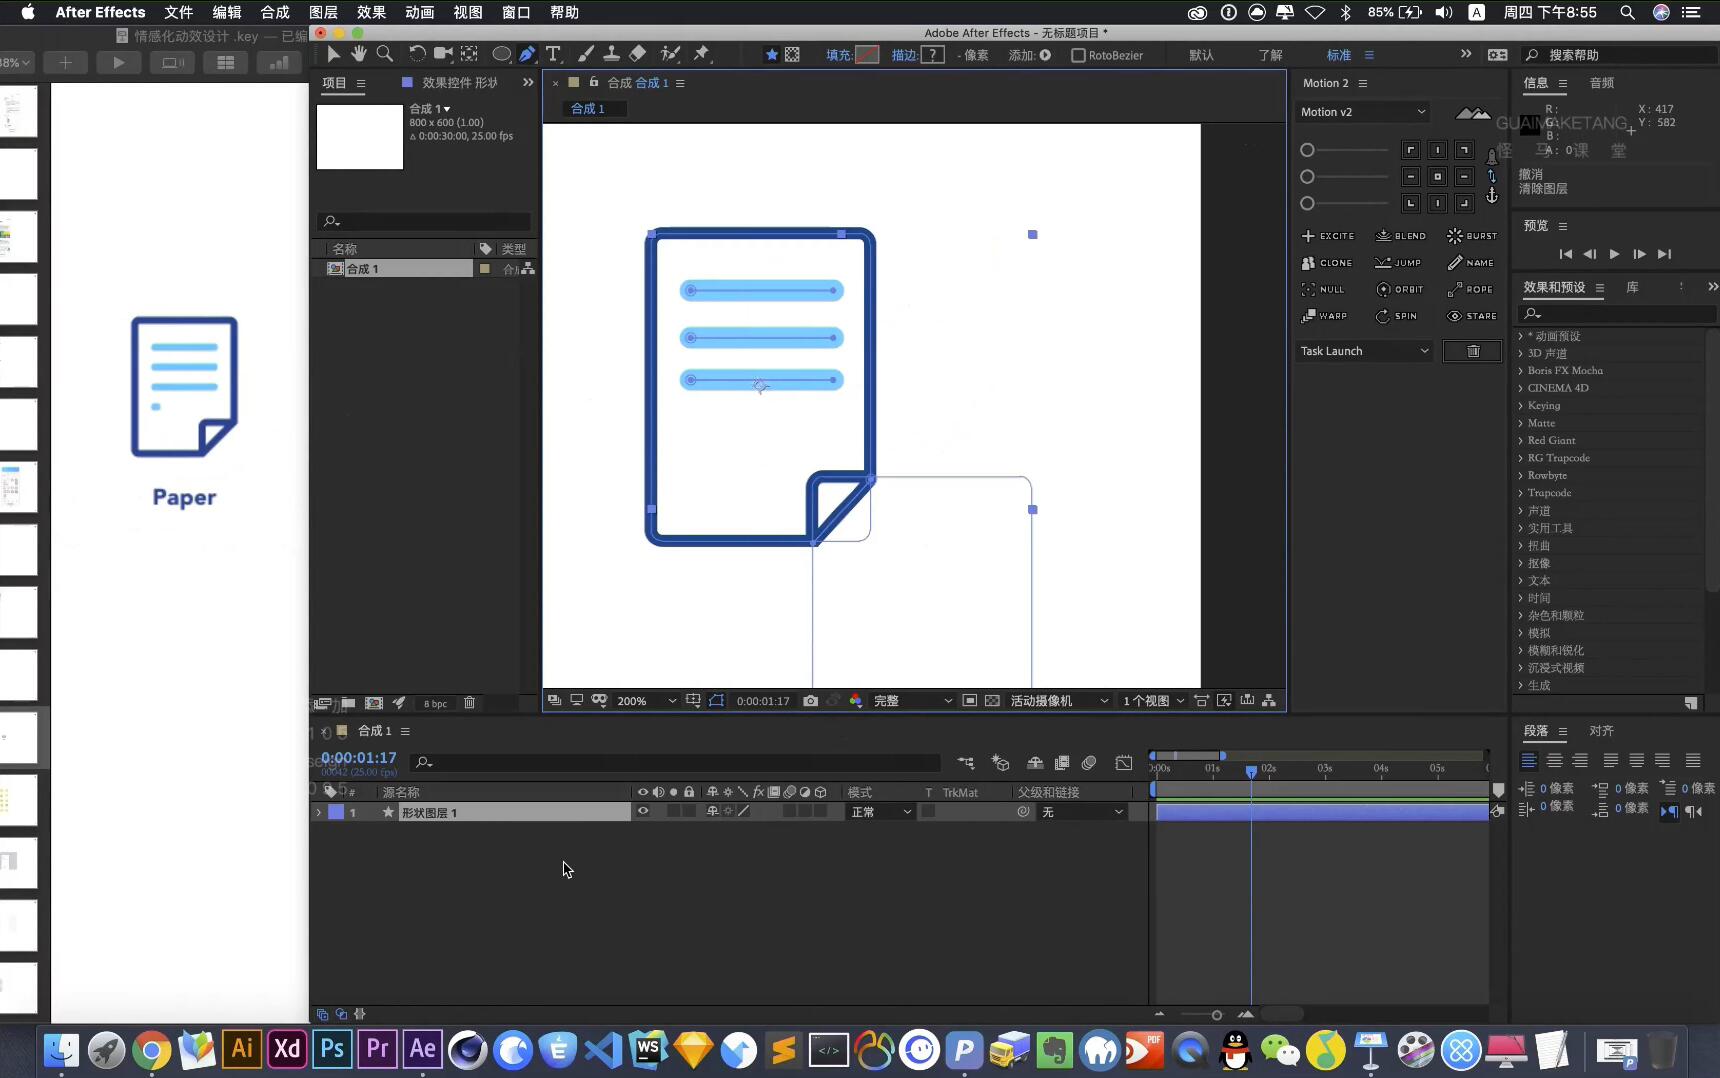This screenshot has height=1078, width=1720.
Task: Hide 形状图层 1 using eye toggle
Action: (643, 812)
